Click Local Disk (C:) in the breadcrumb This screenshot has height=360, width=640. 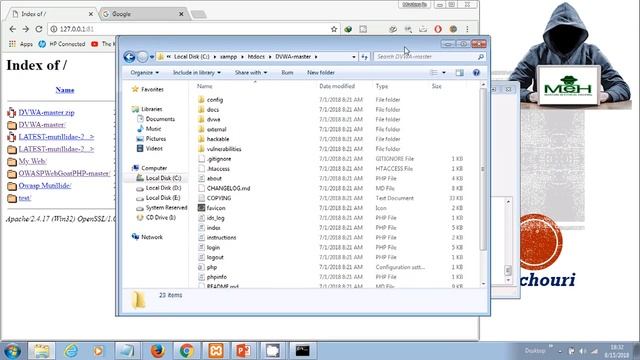coord(191,57)
